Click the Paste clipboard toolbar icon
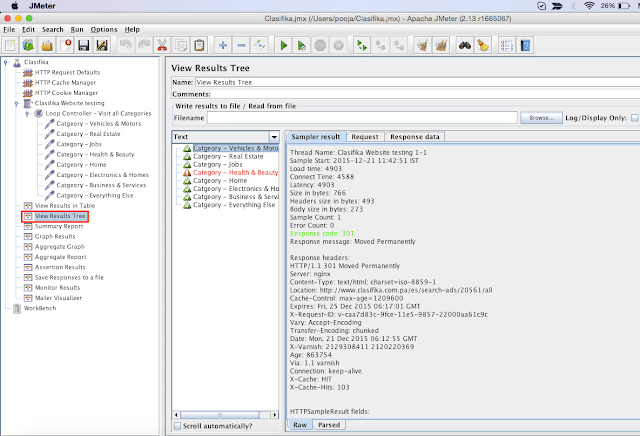This screenshot has height=436, width=640. point(199,45)
